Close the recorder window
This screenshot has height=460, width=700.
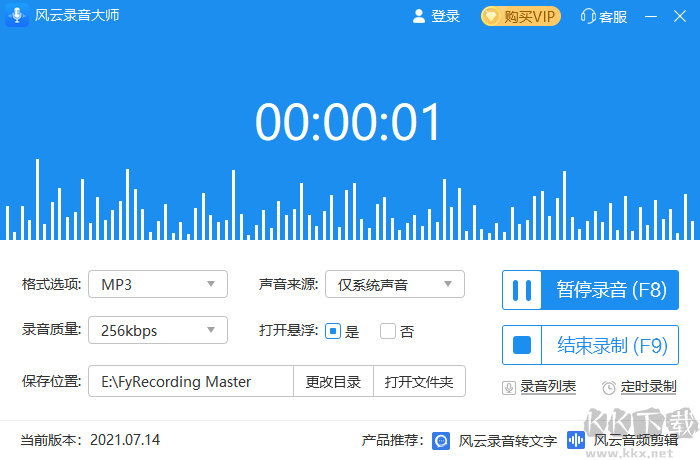tap(679, 17)
